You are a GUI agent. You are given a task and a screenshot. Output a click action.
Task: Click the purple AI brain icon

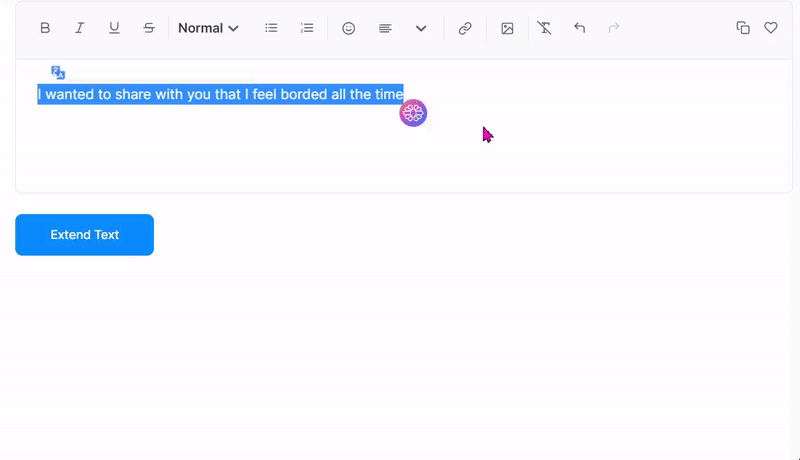click(x=413, y=113)
